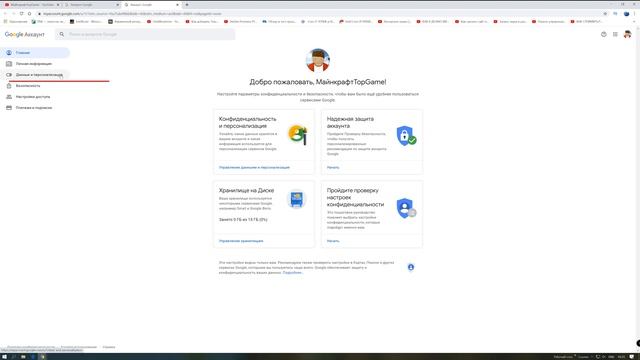Image resolution: width=640 pixels, height=360 pixels.
Task: Click the browser back arrow
Action: 5,13
